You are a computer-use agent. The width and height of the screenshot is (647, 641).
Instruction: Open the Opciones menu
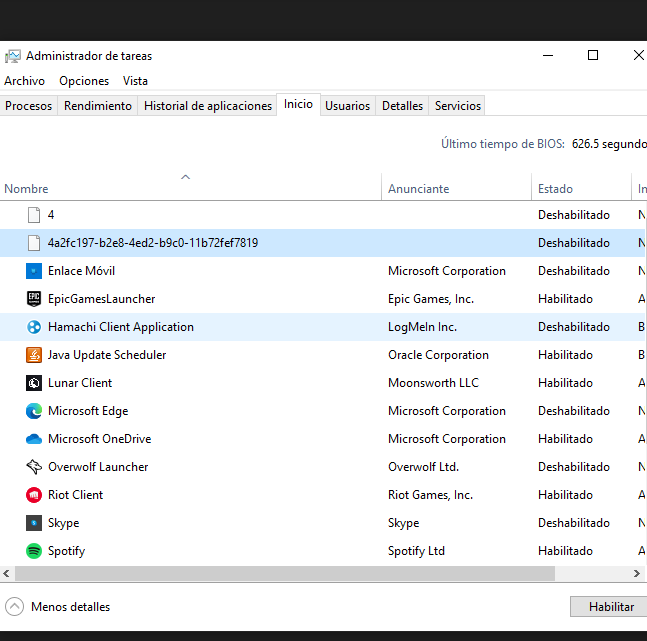(84, 81)
